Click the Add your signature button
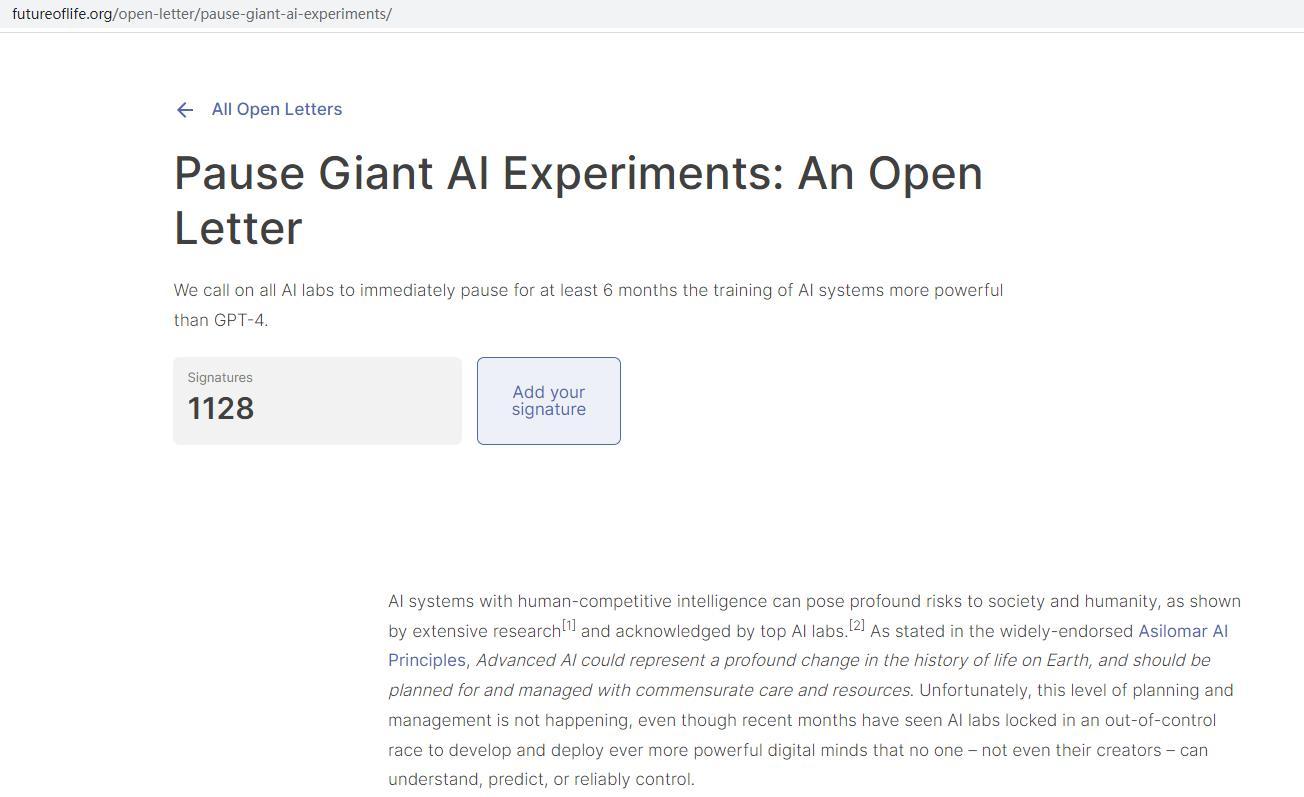The height and width of the screenshot is (797, 1304). point(549,401)
